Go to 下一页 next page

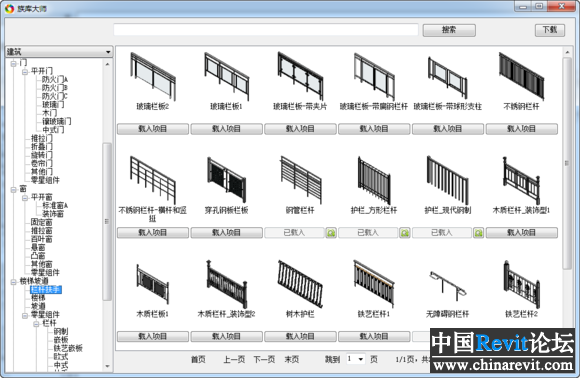click(264, 359)
